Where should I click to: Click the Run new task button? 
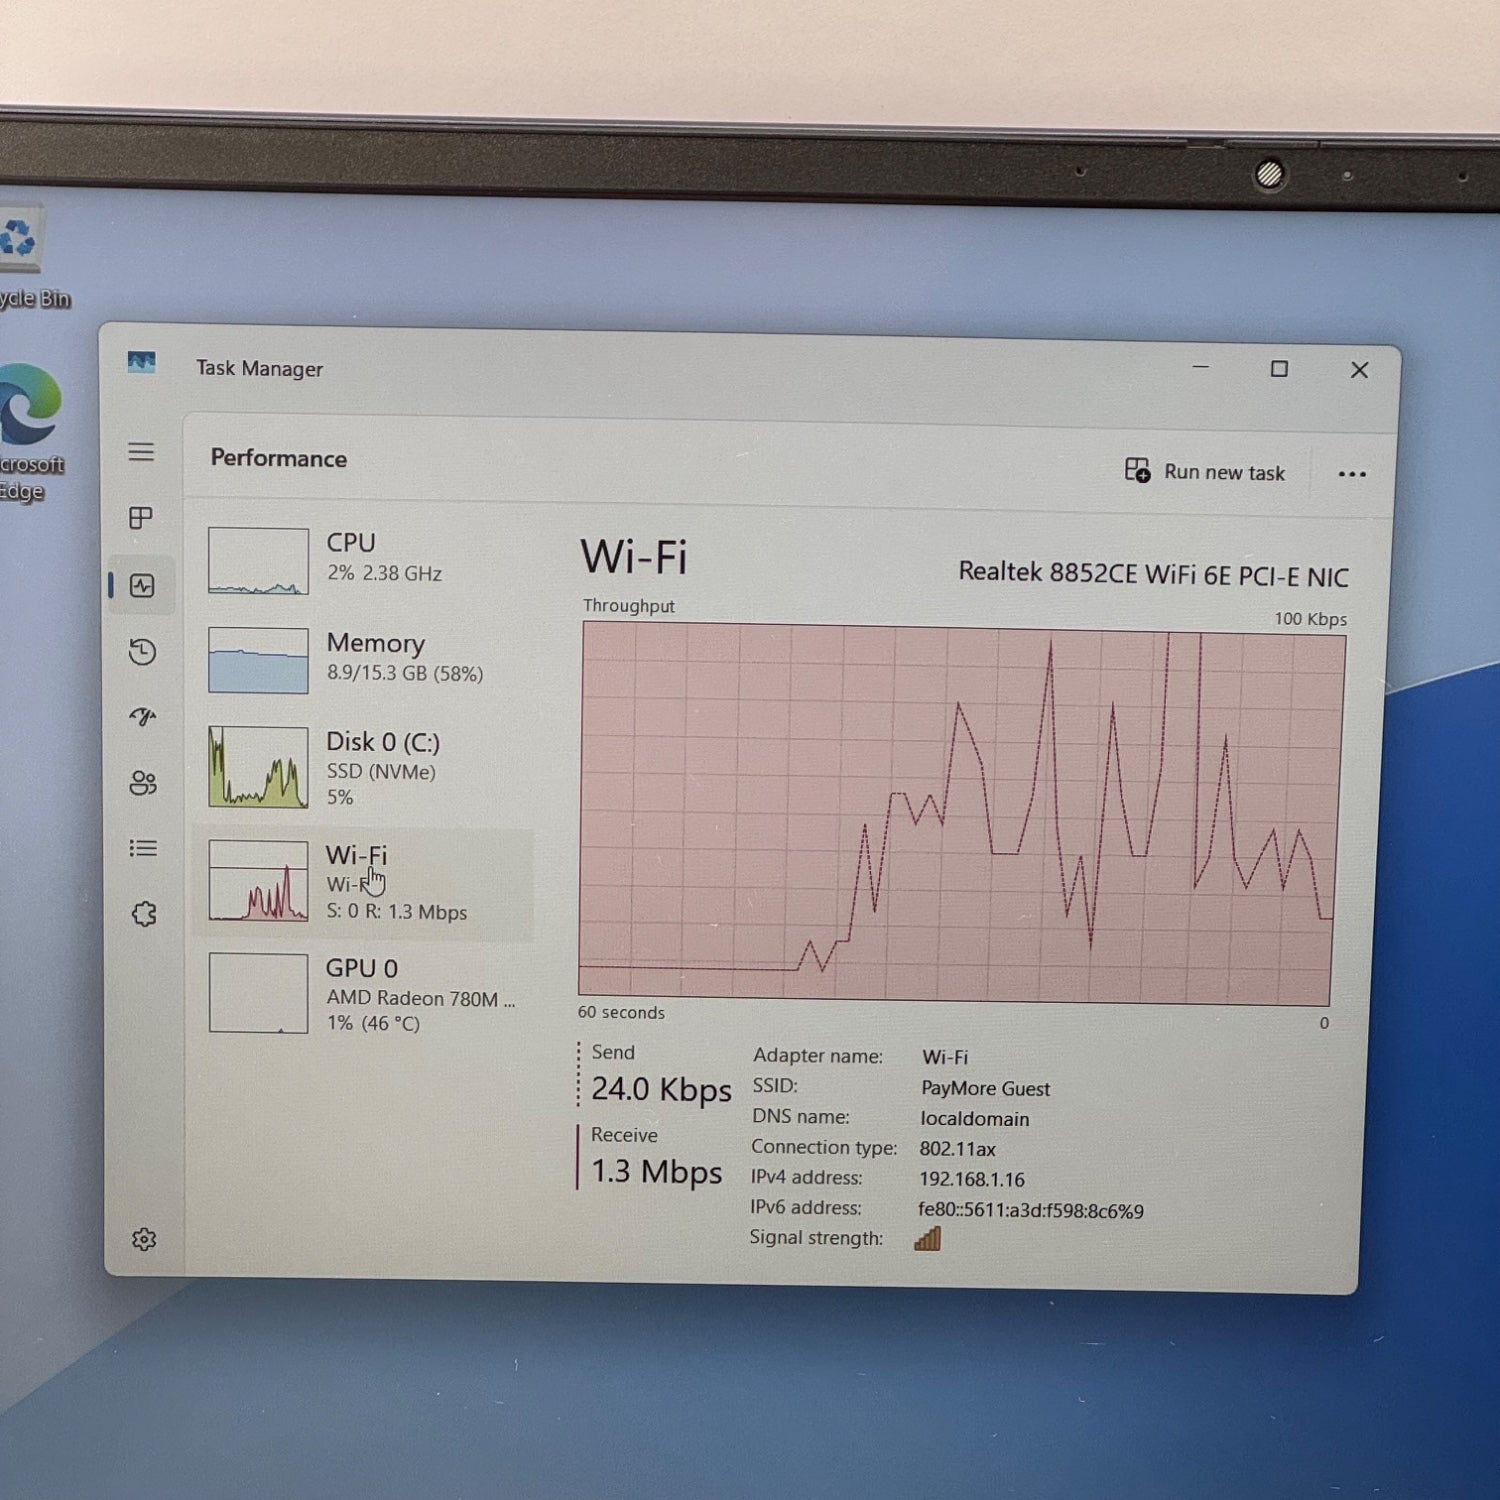pos(1205,472)
